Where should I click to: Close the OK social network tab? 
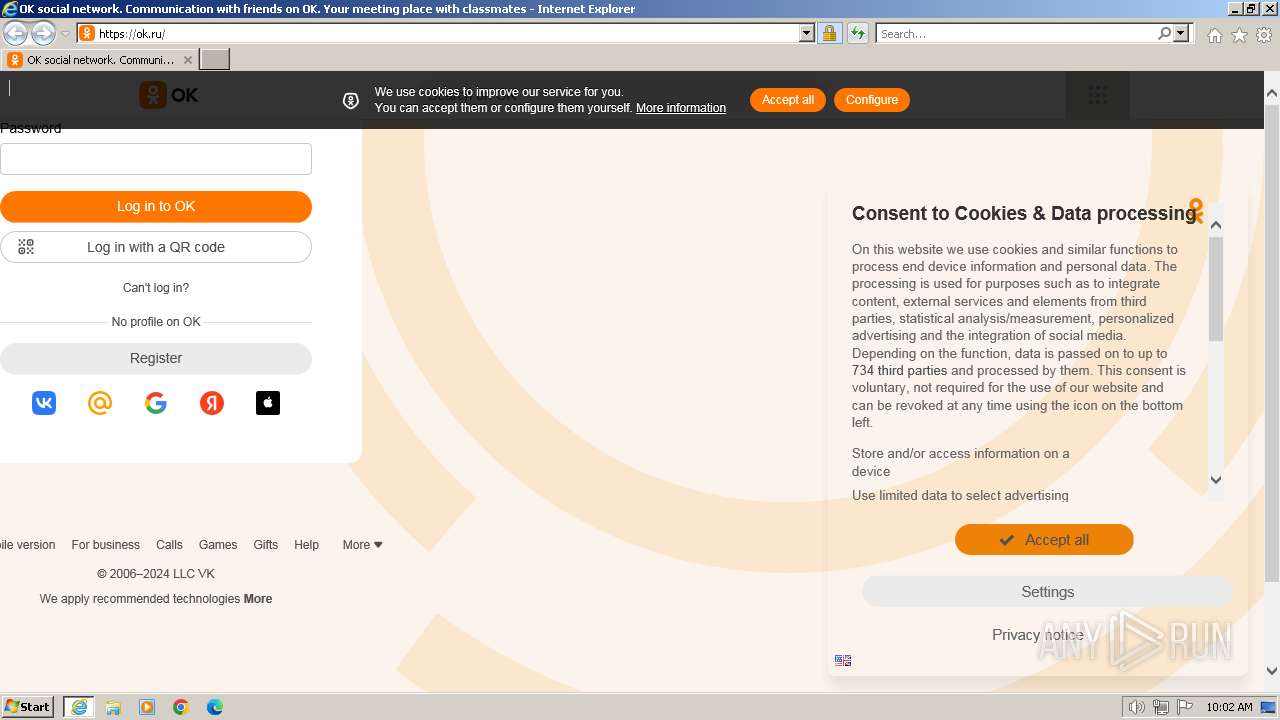click(187, 60)
